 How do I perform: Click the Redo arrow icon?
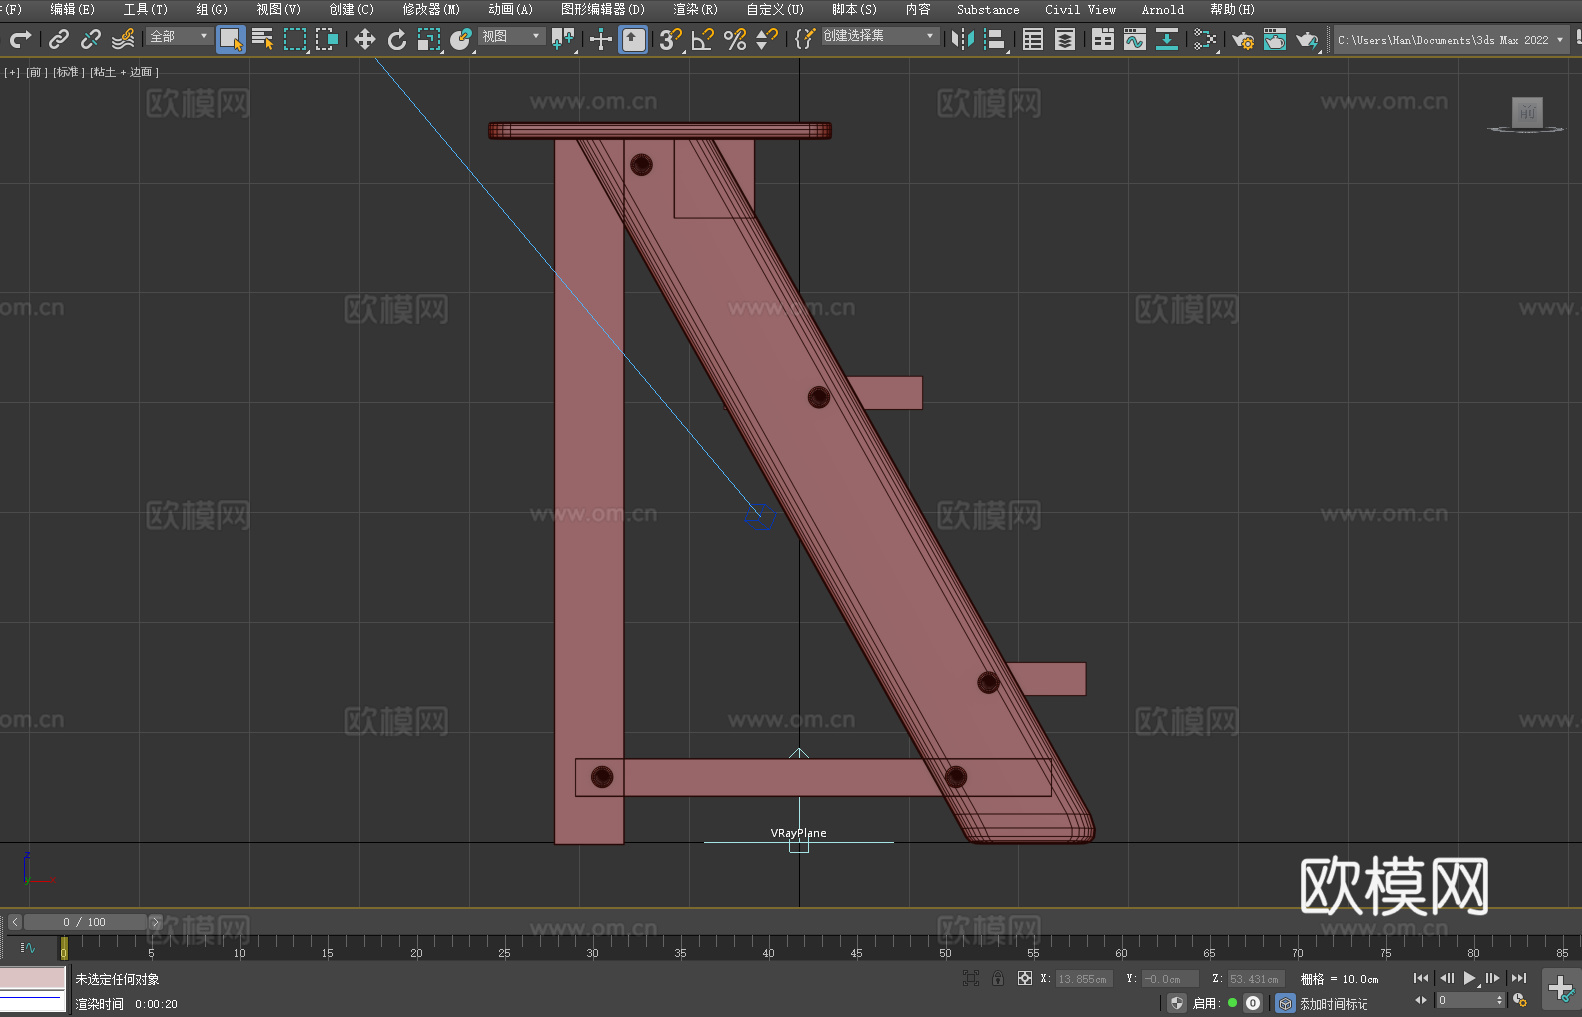pos(20,39)
